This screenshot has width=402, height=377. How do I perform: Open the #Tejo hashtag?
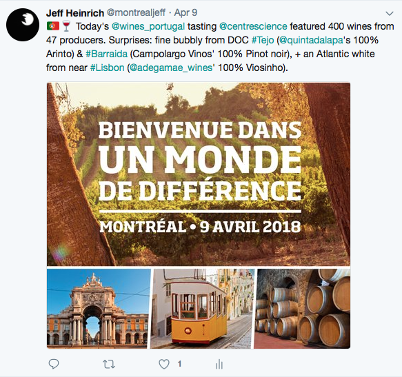(263, 40)
